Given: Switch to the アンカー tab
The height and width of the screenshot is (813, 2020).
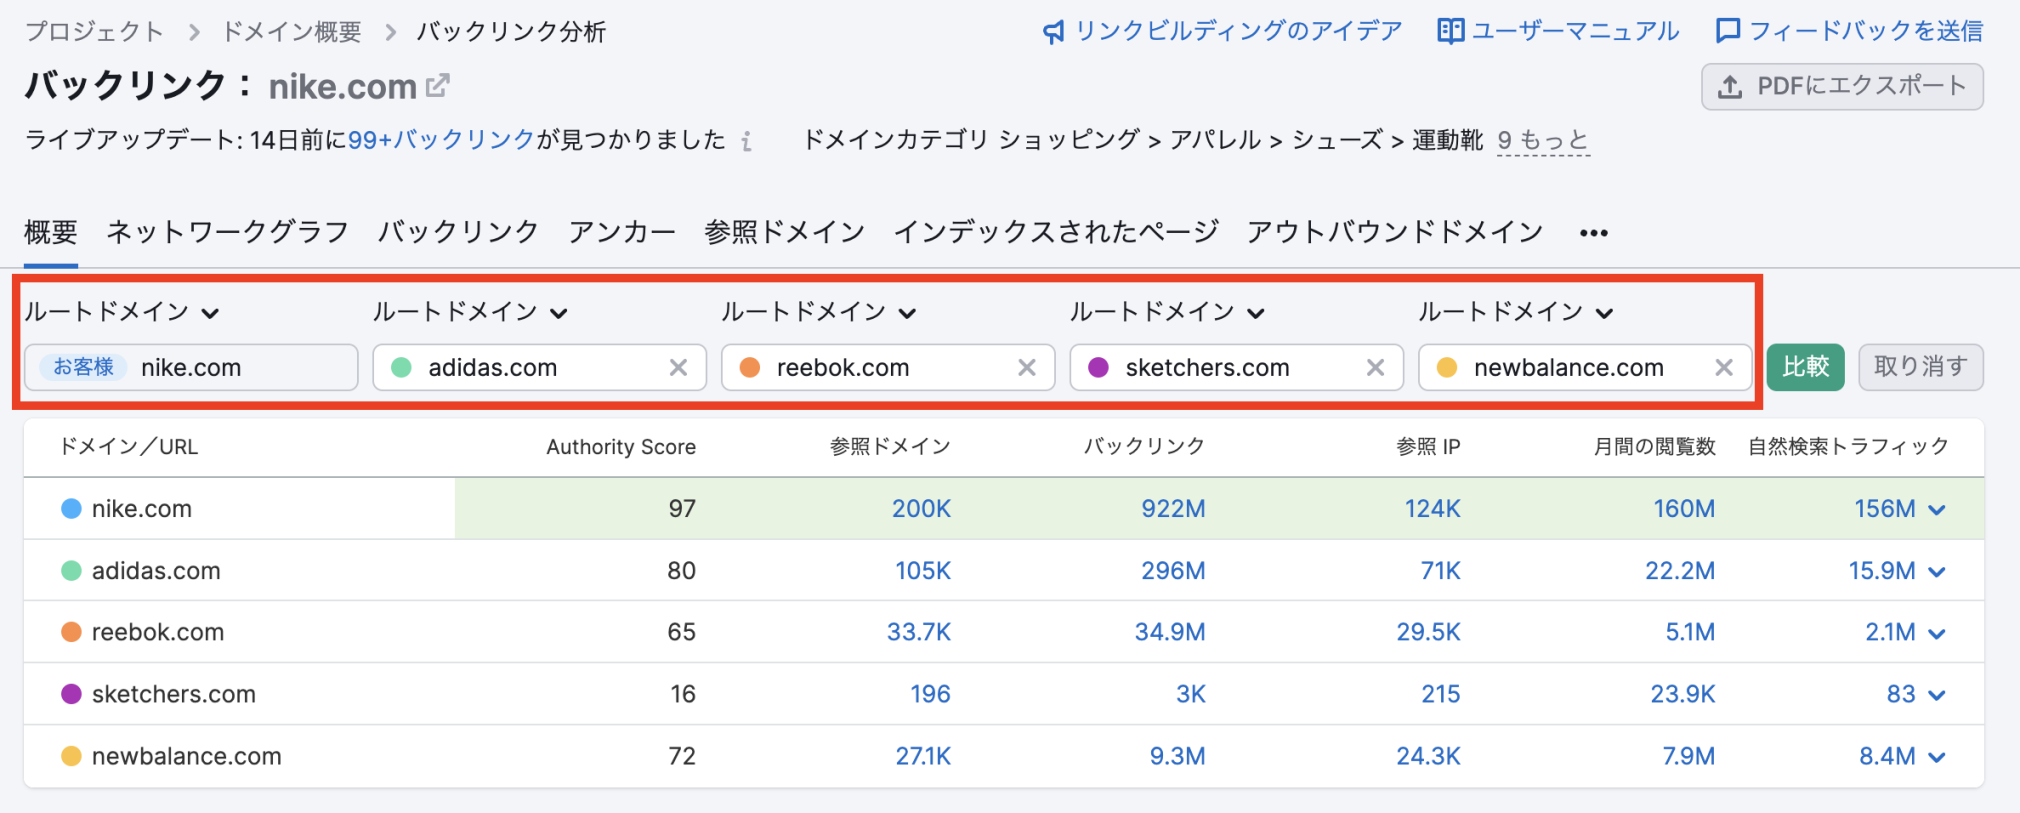Looking at the screenshot, I should coord(622,232).
